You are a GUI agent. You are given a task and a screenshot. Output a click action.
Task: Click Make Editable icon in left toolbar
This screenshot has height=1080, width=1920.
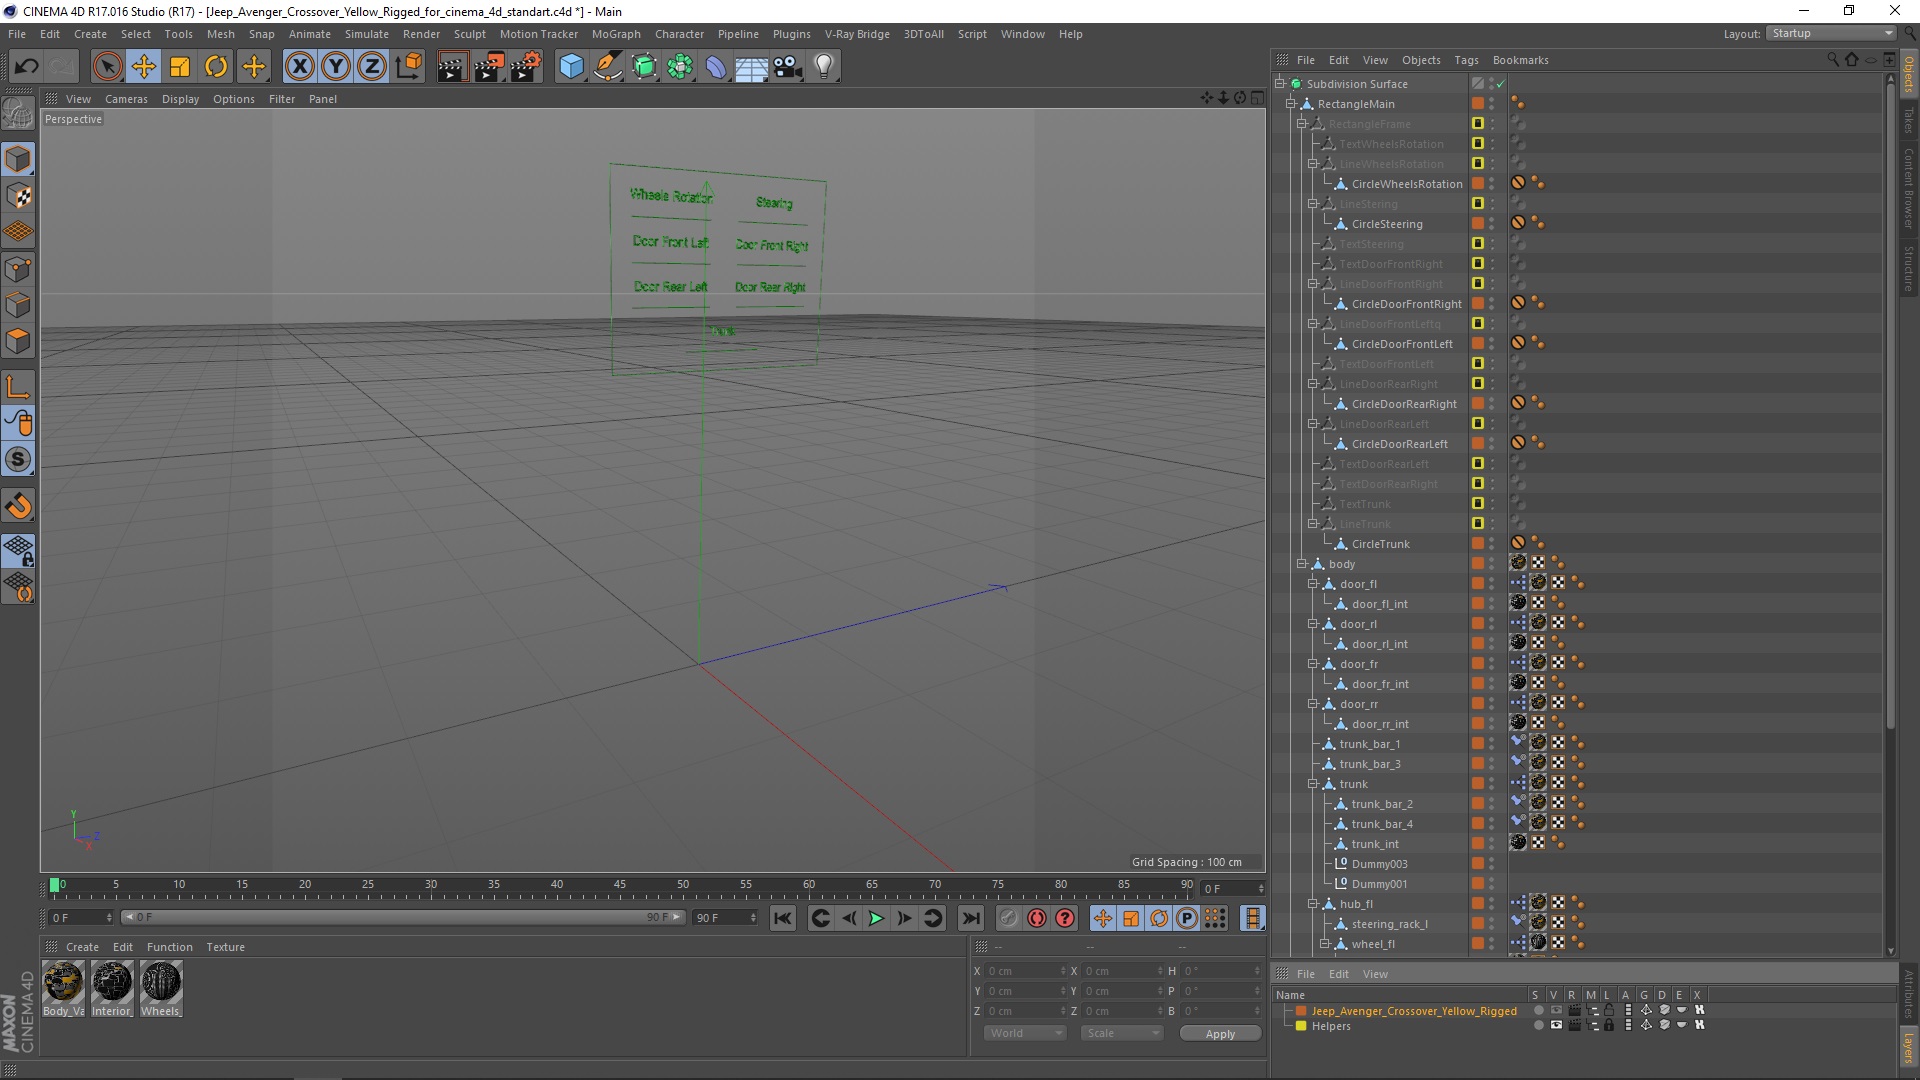18,113
